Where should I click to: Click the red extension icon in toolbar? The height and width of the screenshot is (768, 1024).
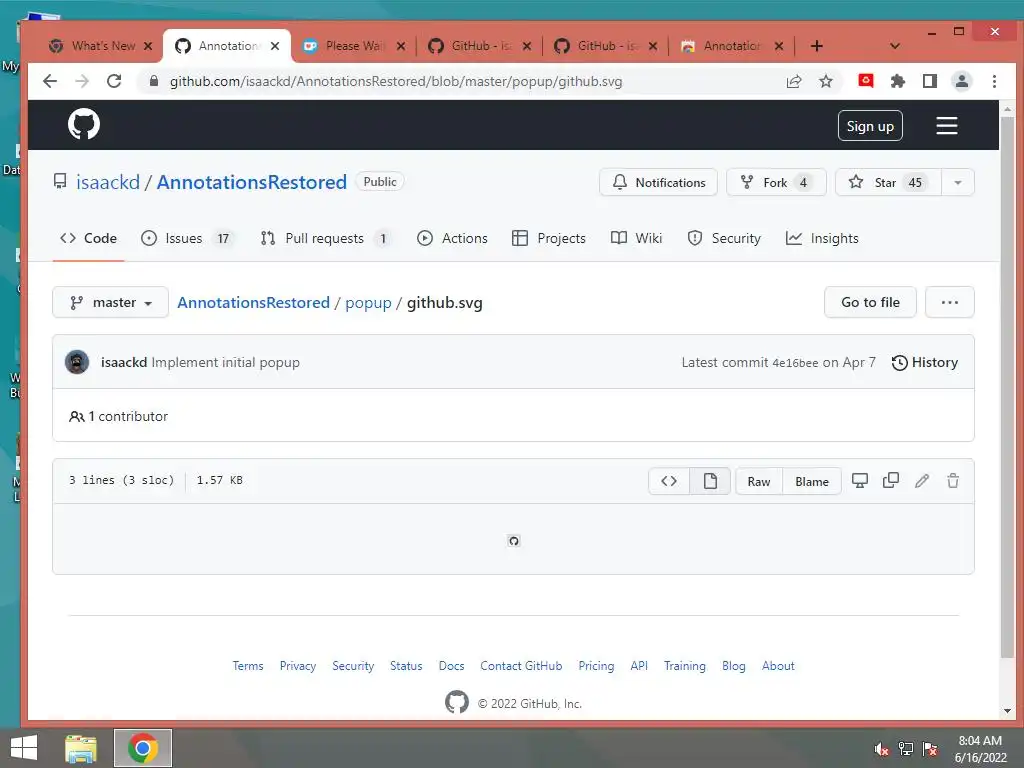click(865, 80)
